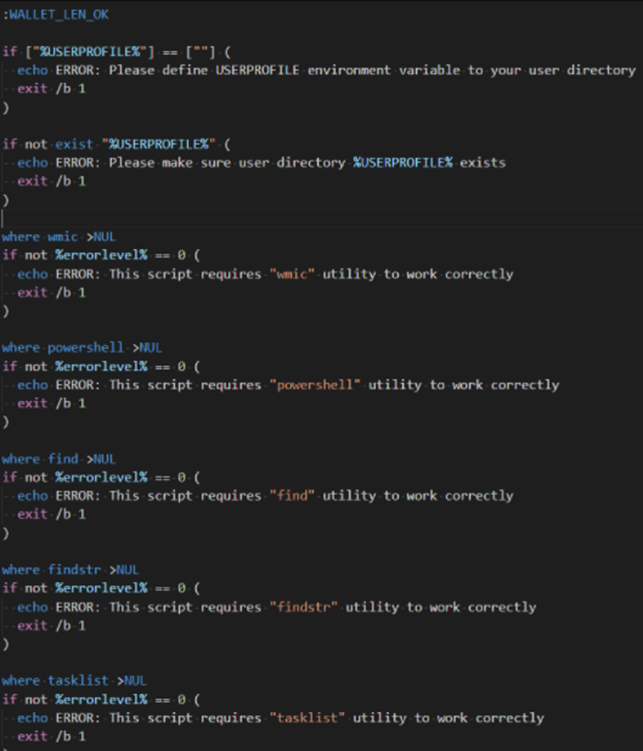The width and height of the screenshot is (643, 751).
Task: Click the word "define" in the USERPROFILE error
Action: [185, 70]
